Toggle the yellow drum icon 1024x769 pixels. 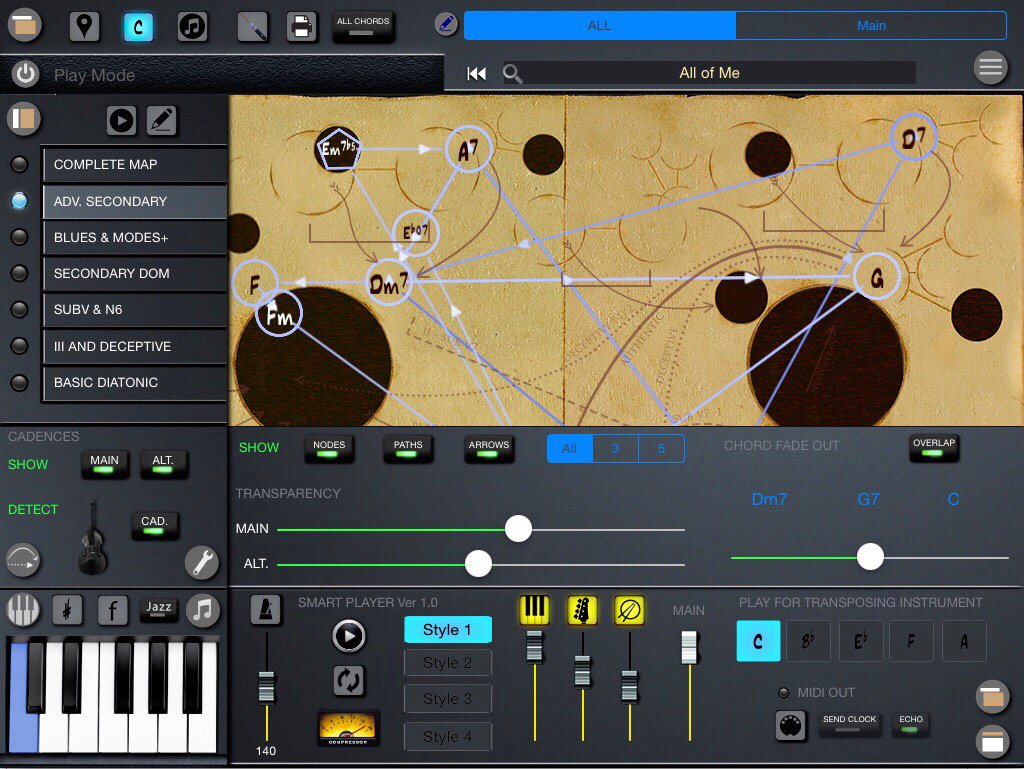(x=630, y=610)
